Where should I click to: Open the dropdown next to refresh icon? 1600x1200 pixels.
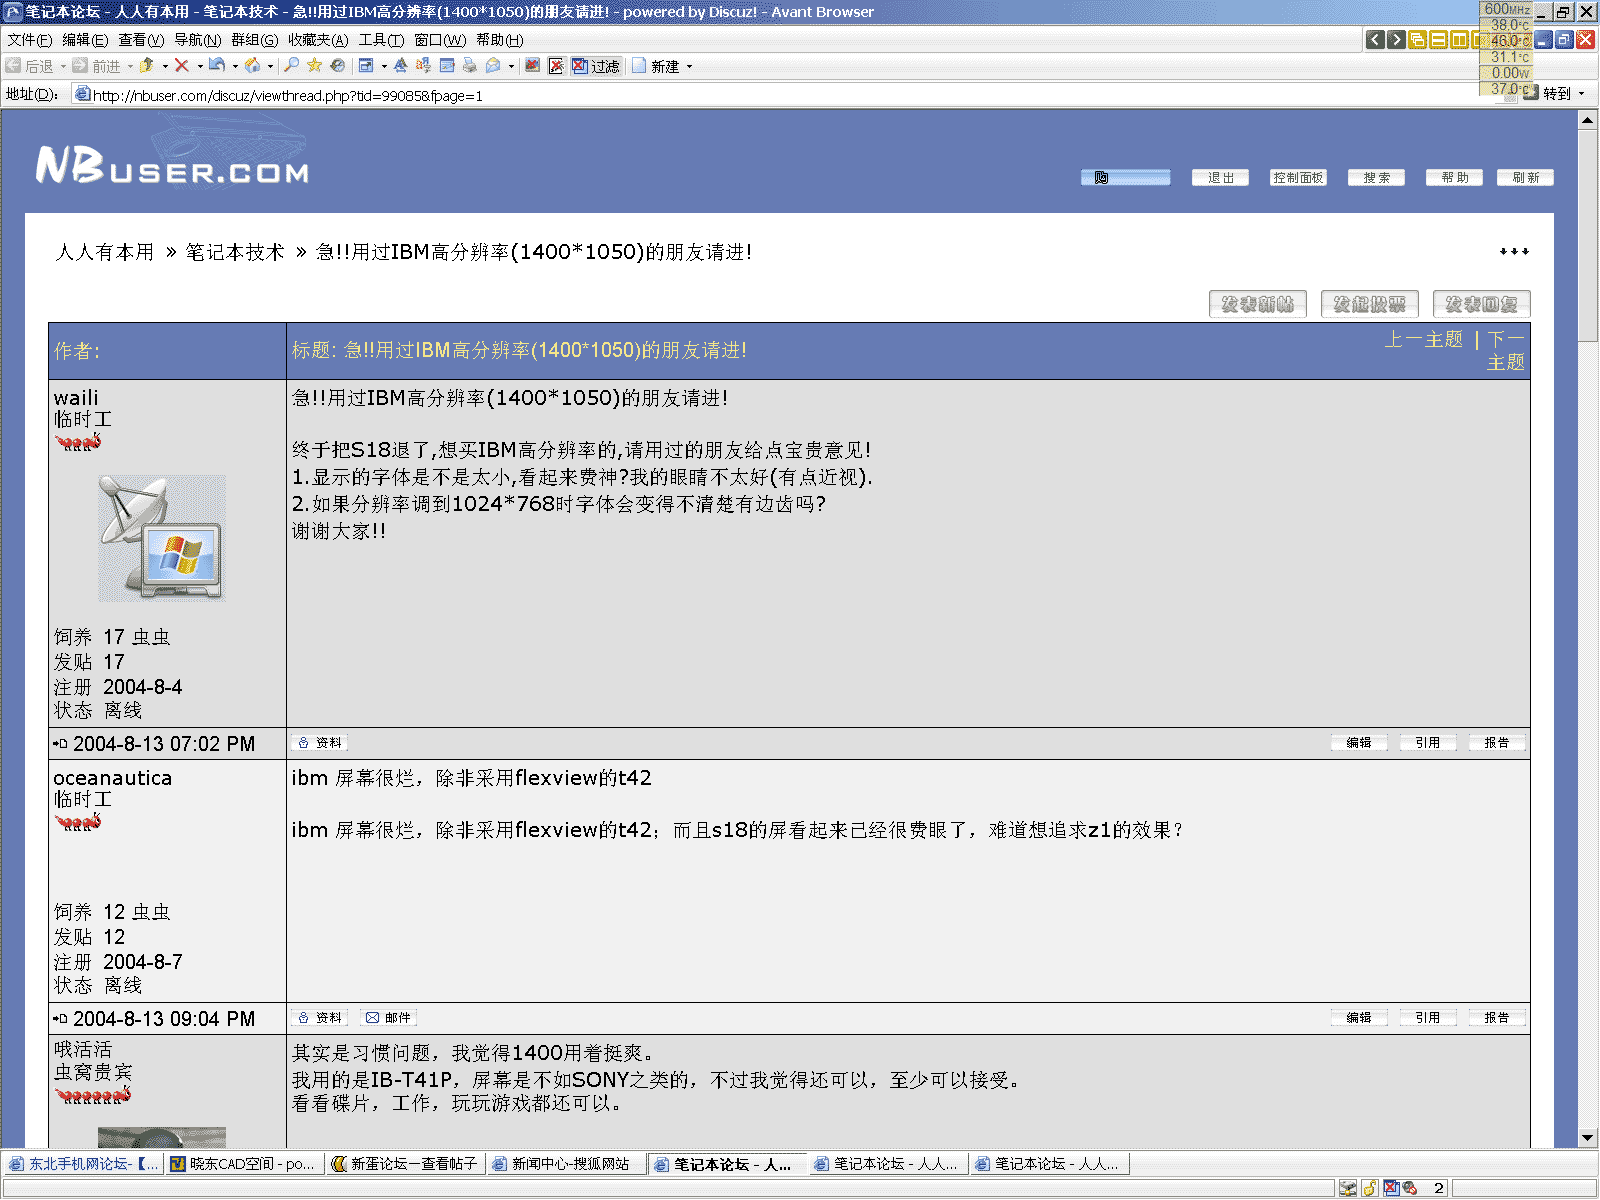[235, 66]
